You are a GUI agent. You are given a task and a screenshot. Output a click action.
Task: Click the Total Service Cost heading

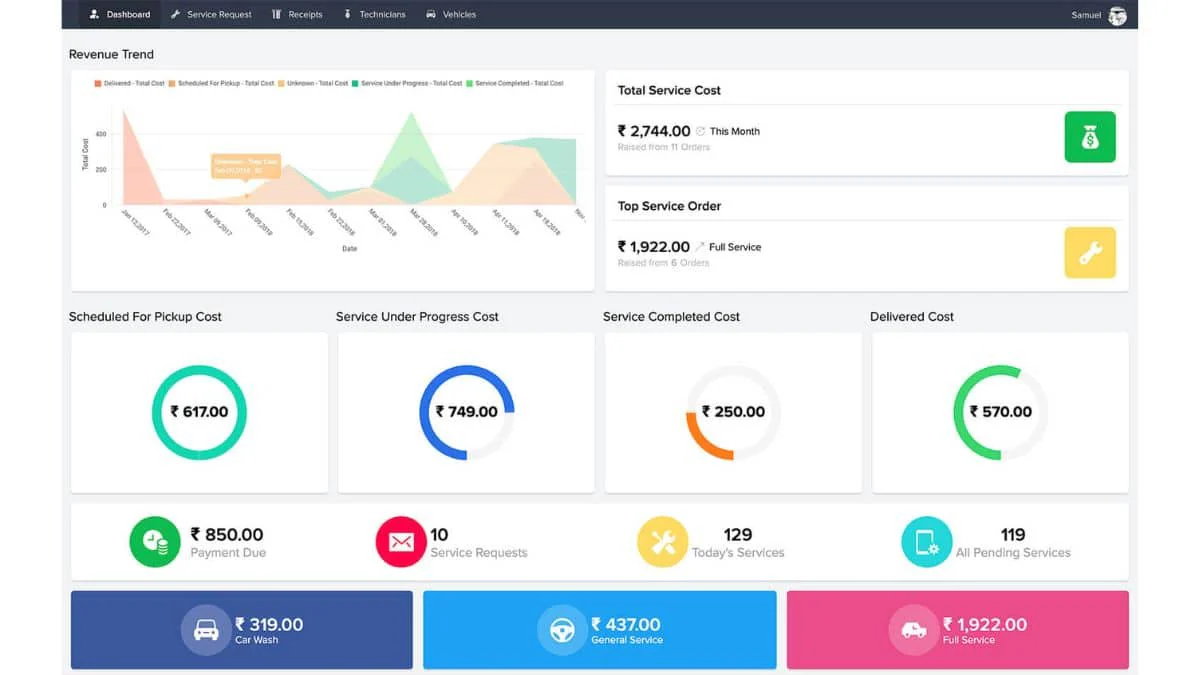[669, 90]
